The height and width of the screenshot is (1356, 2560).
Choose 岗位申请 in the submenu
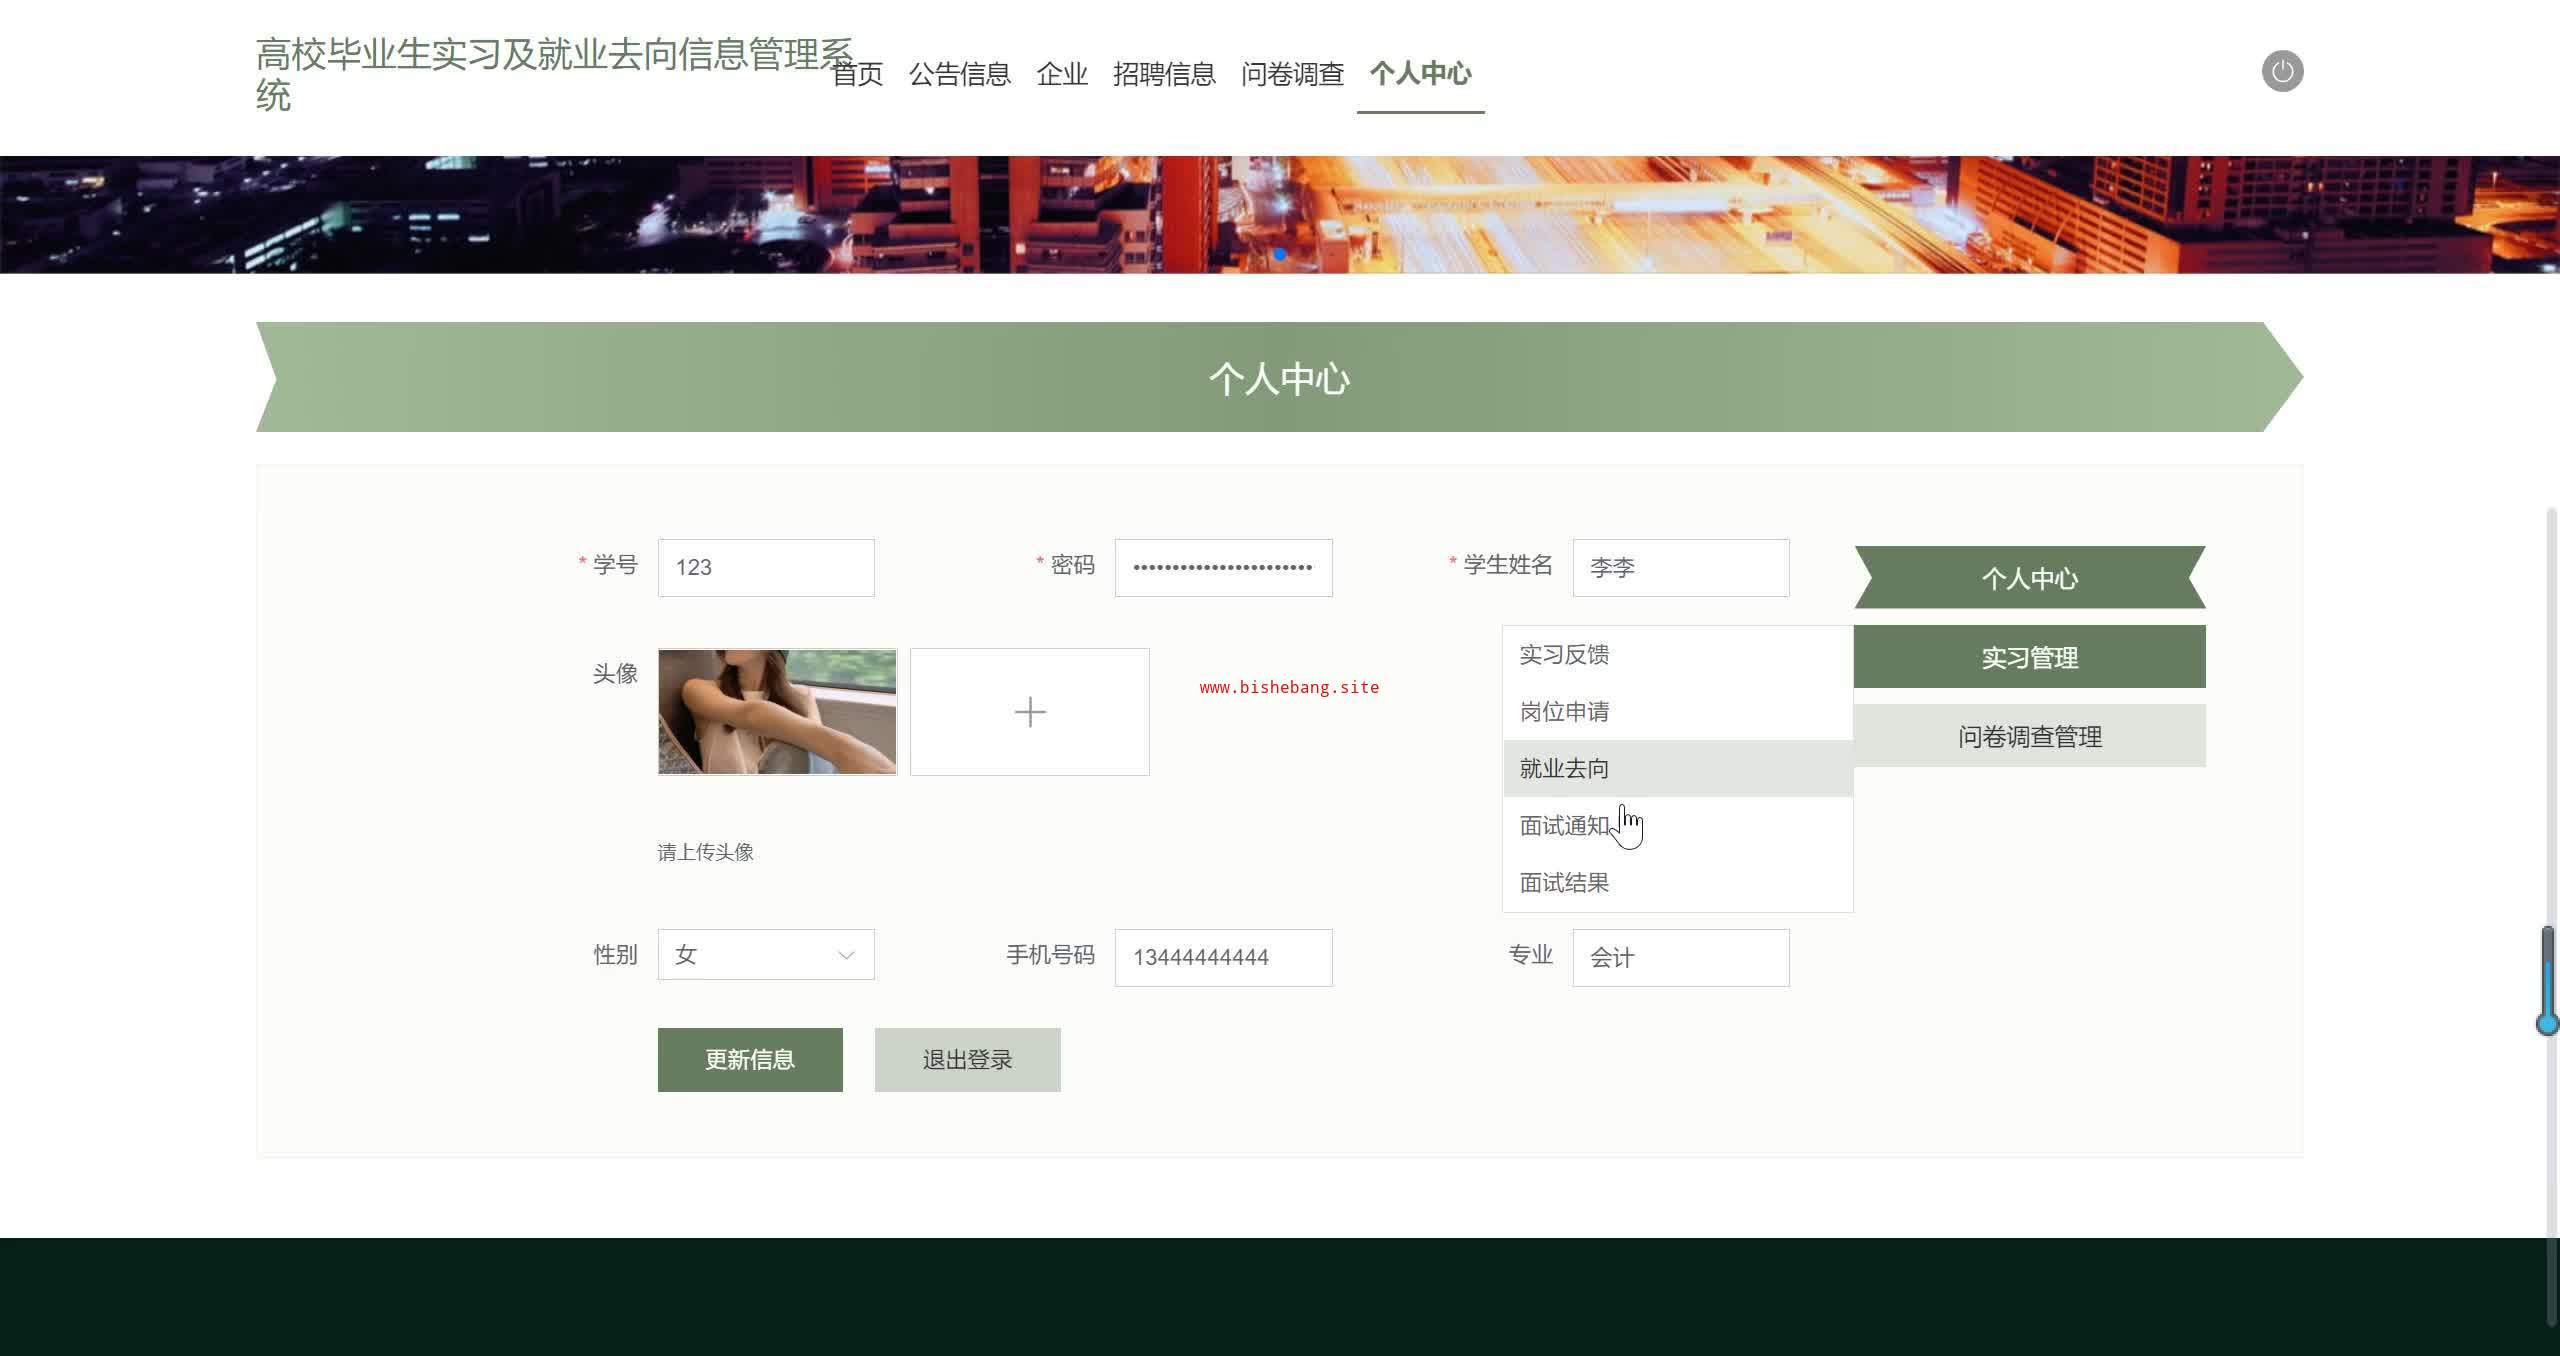[x=1565, y=712]
